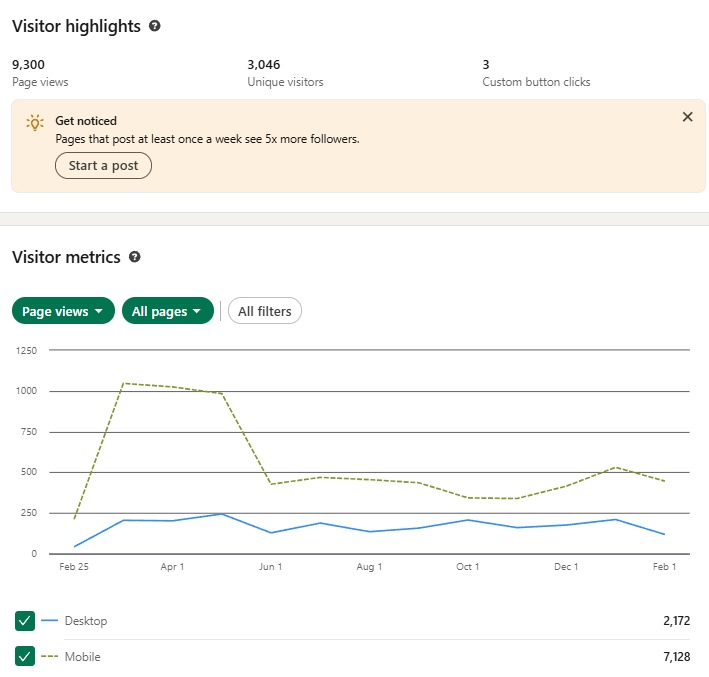The image size is (709, 677).
Task: Click the Desktop total 2,172
Action: [676, 622]
